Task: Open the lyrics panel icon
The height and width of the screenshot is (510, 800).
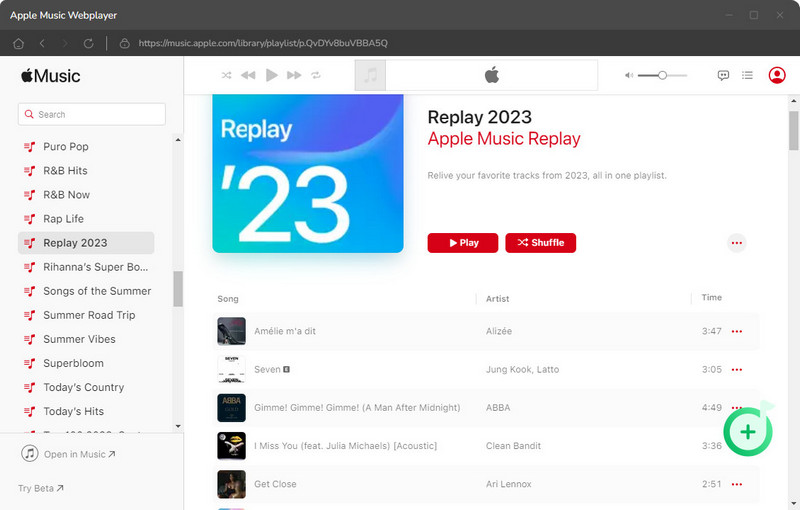Action: pyautogui.click(x=723, y=75)
